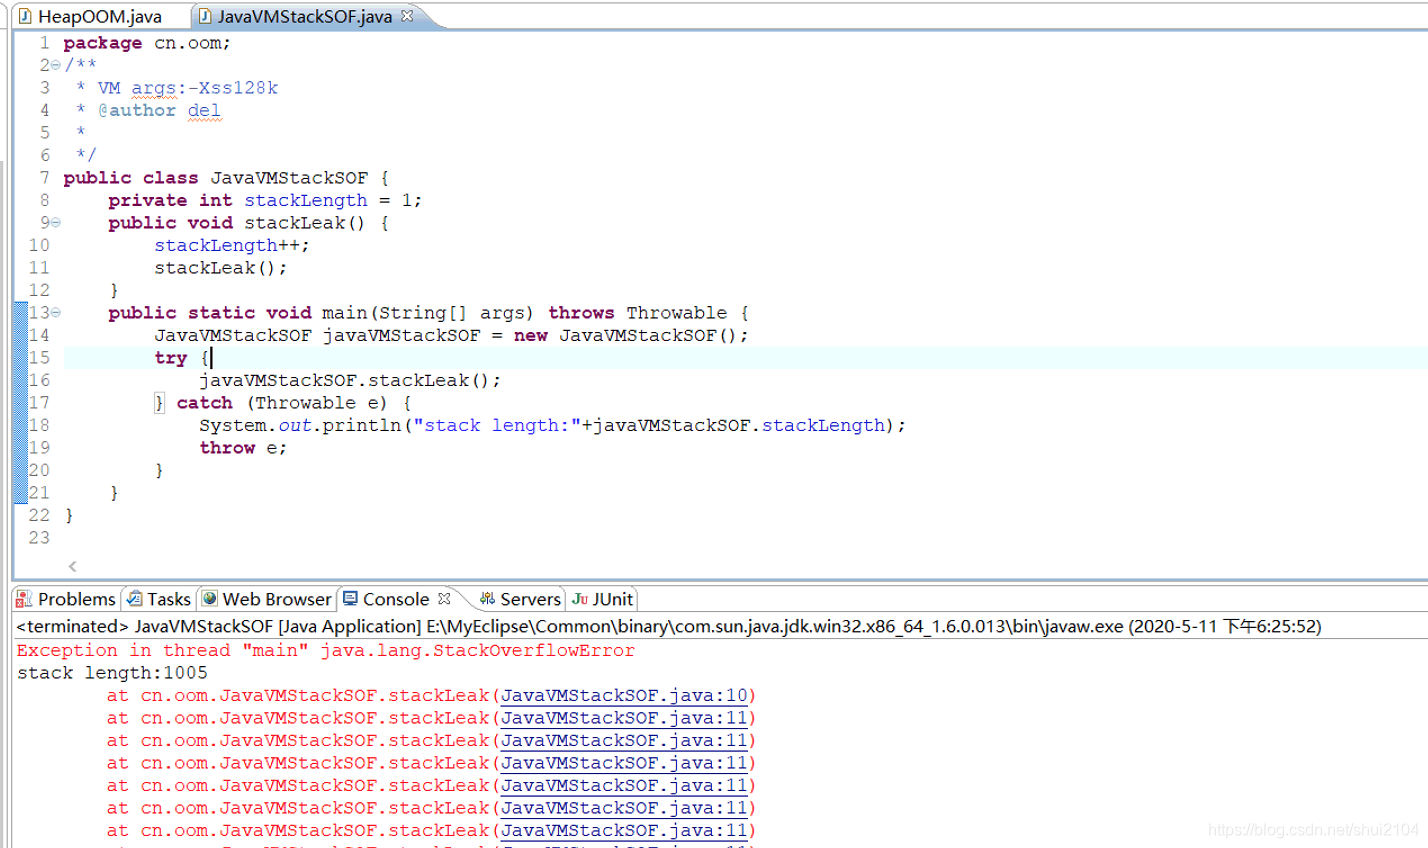Collapse the stackLeak method at line 9
The width and height of the screenshot is (1428, 848).
56,223
